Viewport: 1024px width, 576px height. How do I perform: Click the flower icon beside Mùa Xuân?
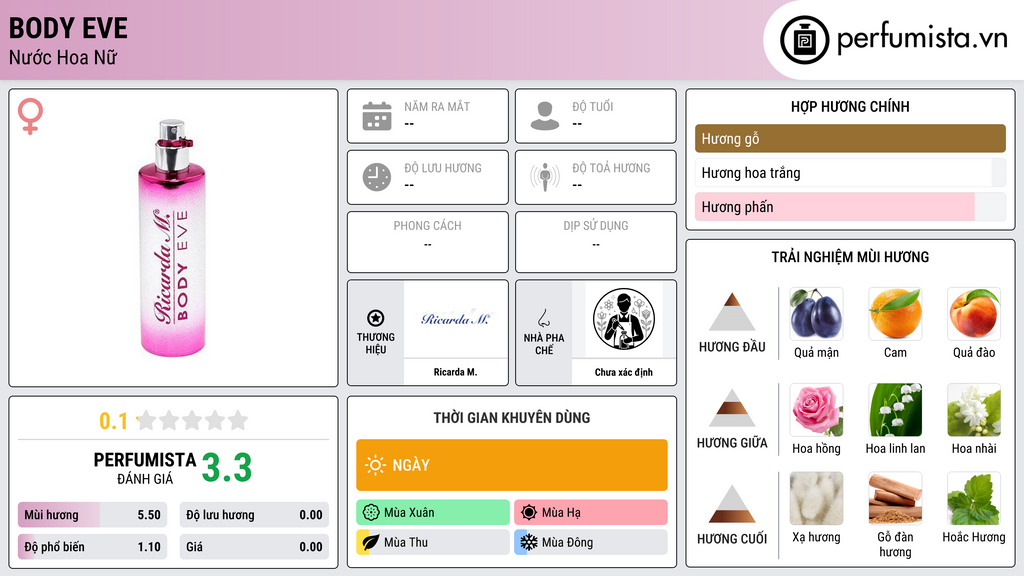click(x=371, y=512)
